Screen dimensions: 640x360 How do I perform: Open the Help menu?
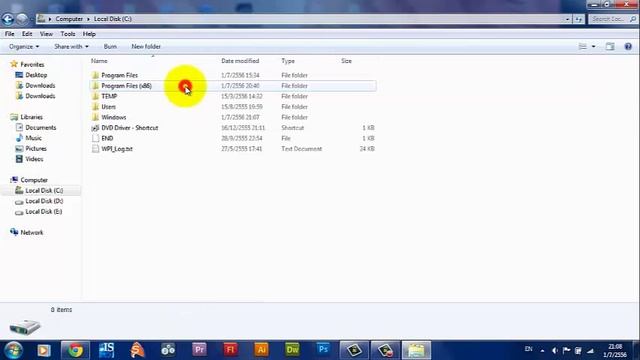[89, 34]
